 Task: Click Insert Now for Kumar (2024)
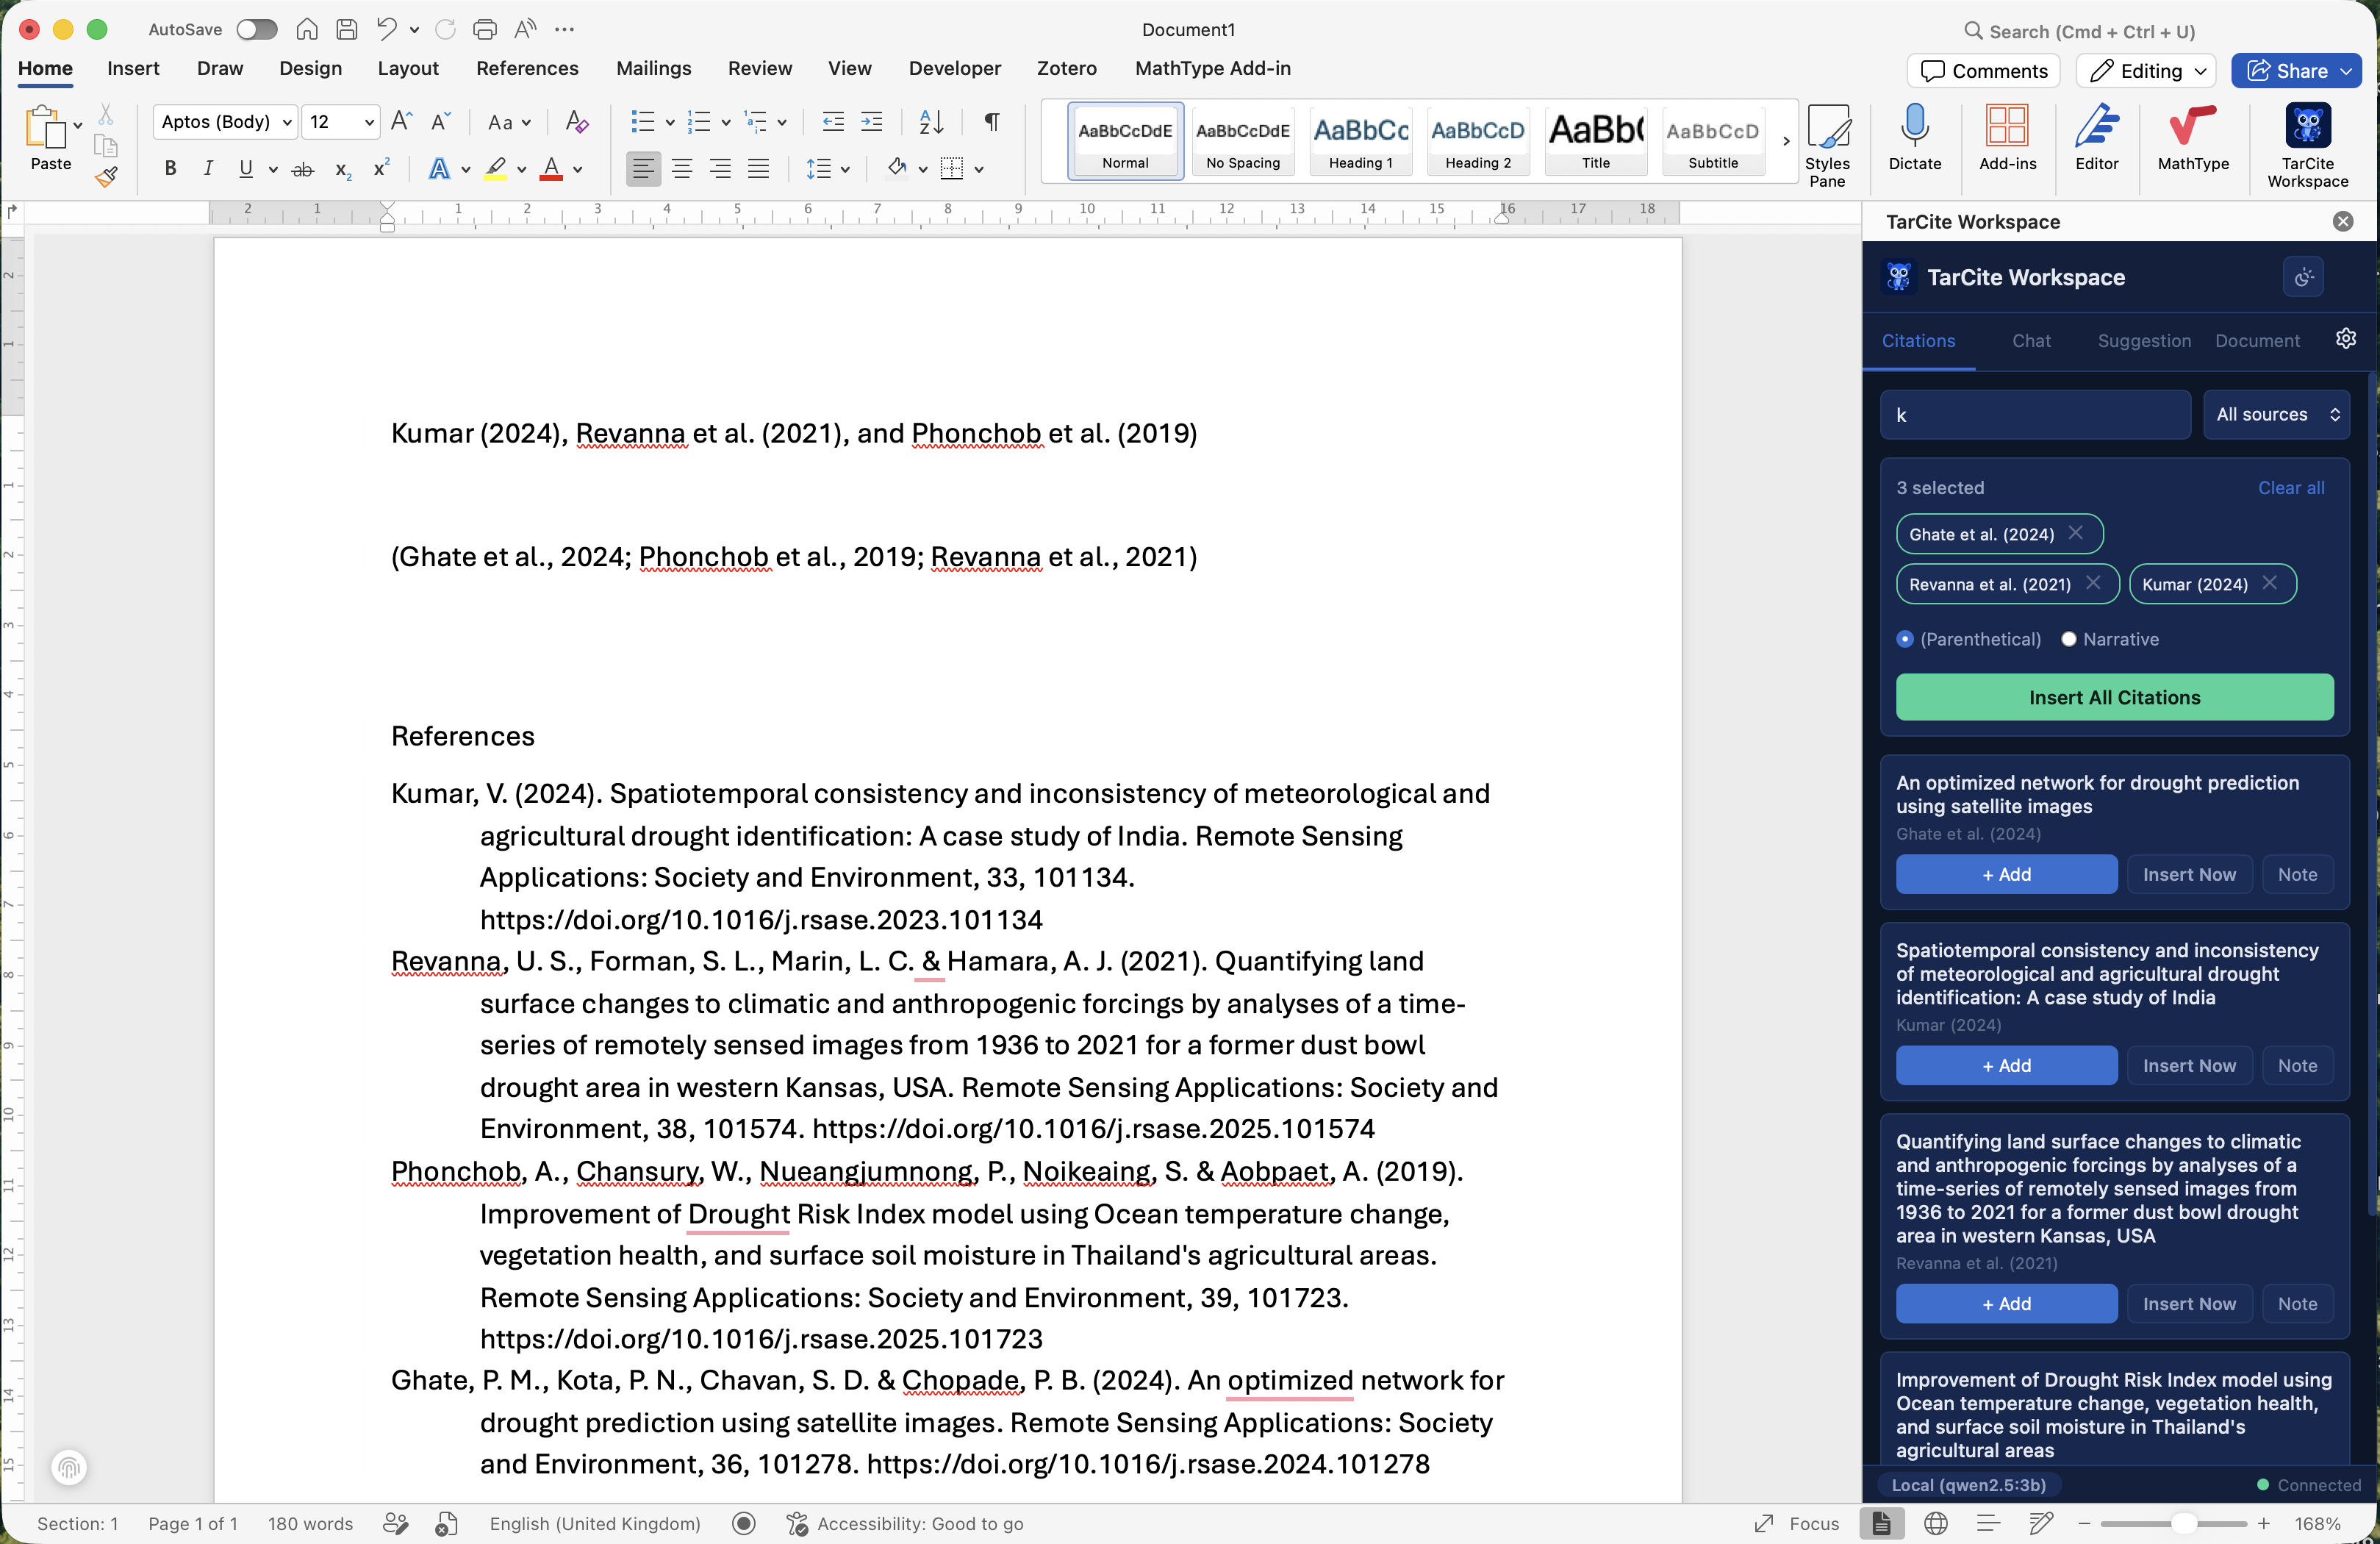click(2189, 1065)
